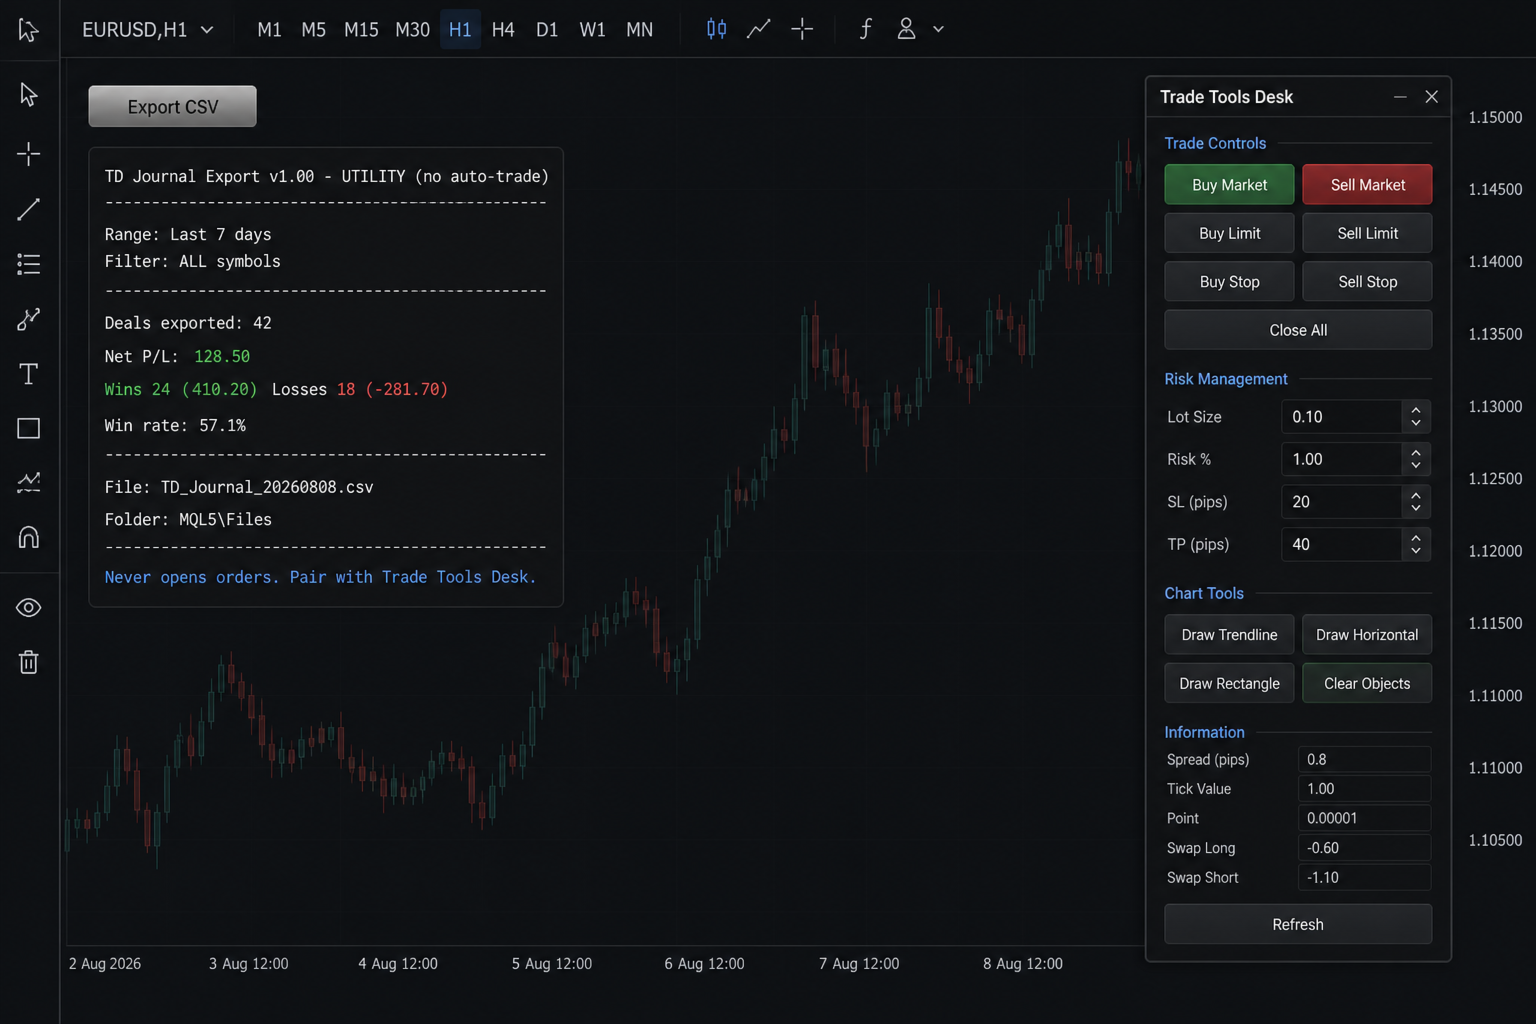Open the EURUSD,H1 symbol dropdown
The height and width of the screenshot is (1024, 1536).
[148, 30]
